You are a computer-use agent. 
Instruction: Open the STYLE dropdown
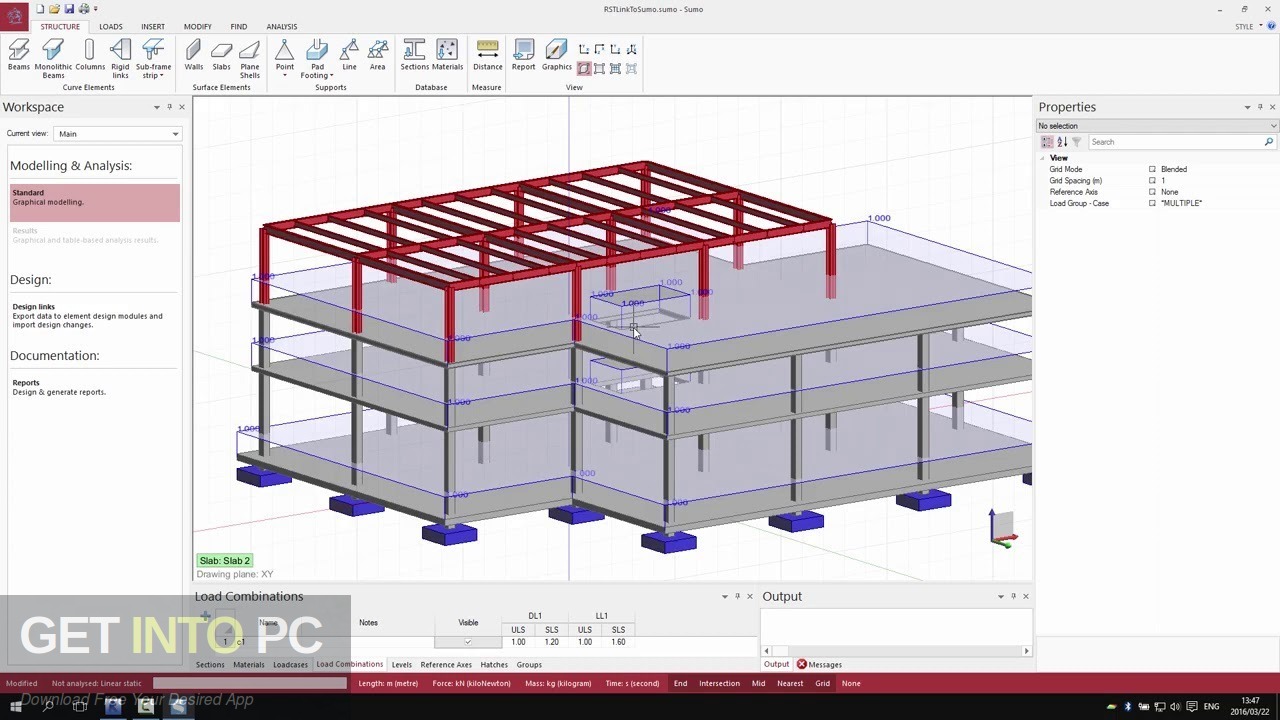point(1248,27)
